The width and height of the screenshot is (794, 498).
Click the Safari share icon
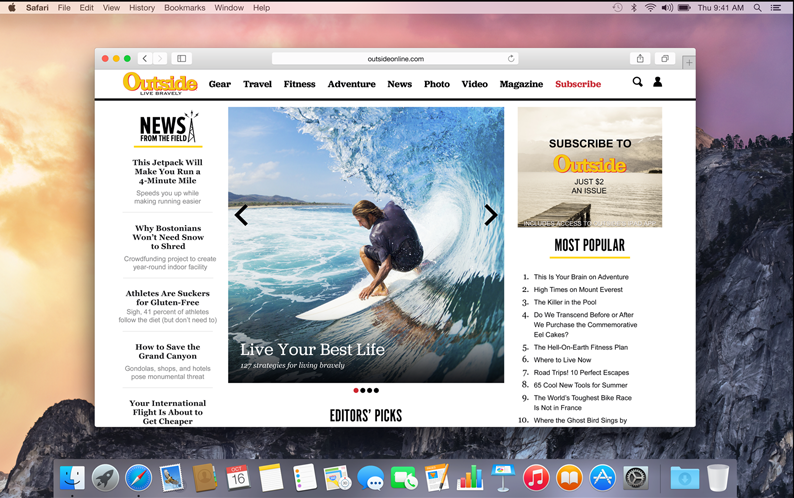(640, 59)
